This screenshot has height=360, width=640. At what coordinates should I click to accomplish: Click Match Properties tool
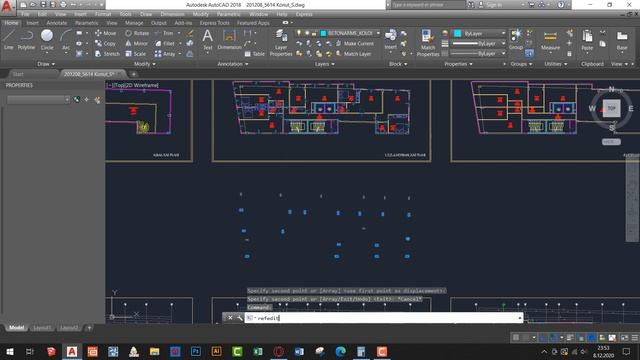(428, 43)
